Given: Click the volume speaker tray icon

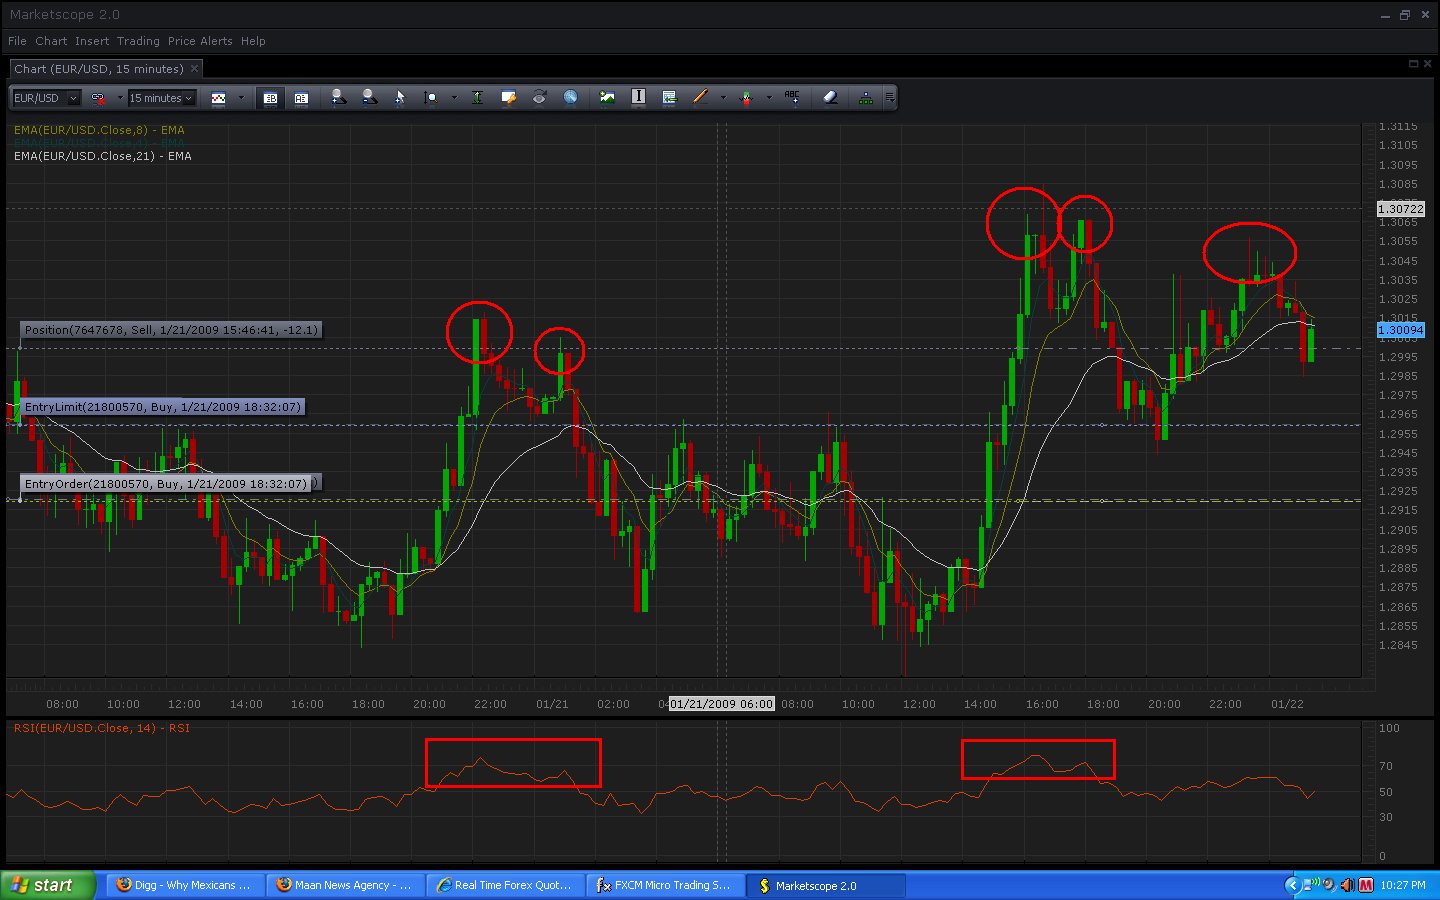Looking at the screenshot, I should 1347,885.
